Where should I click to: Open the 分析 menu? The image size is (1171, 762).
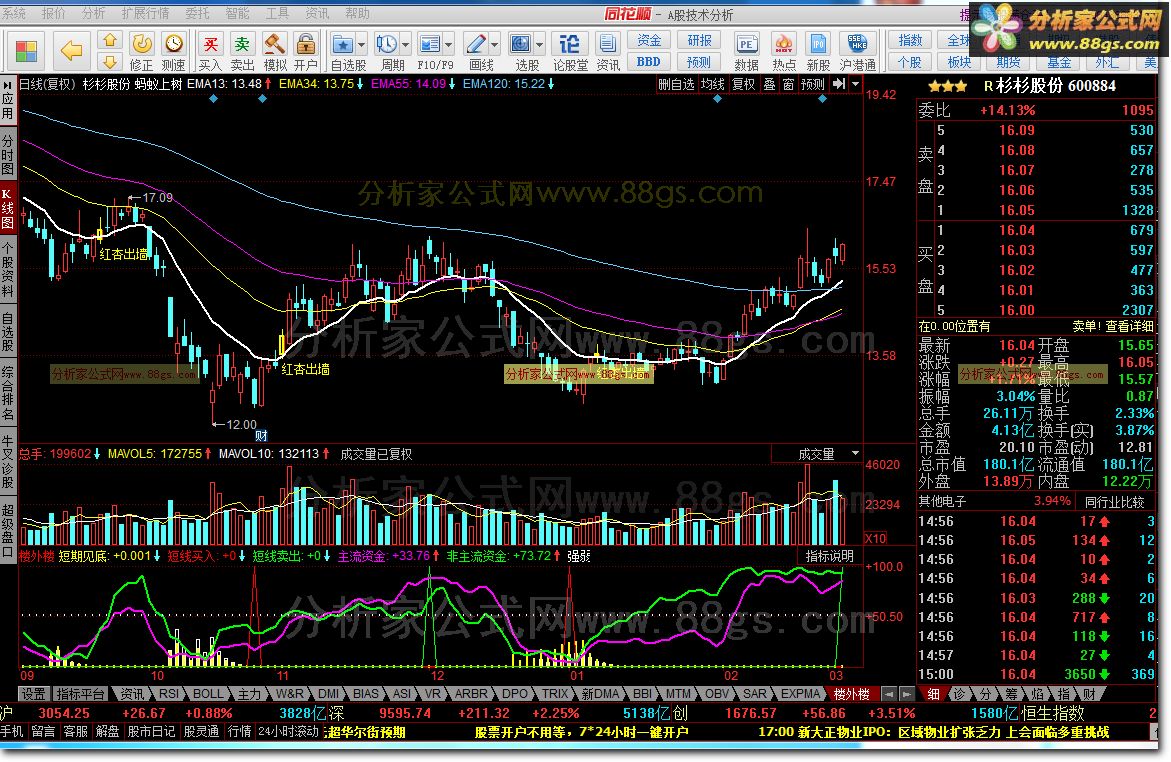click(x=93, y=13)
